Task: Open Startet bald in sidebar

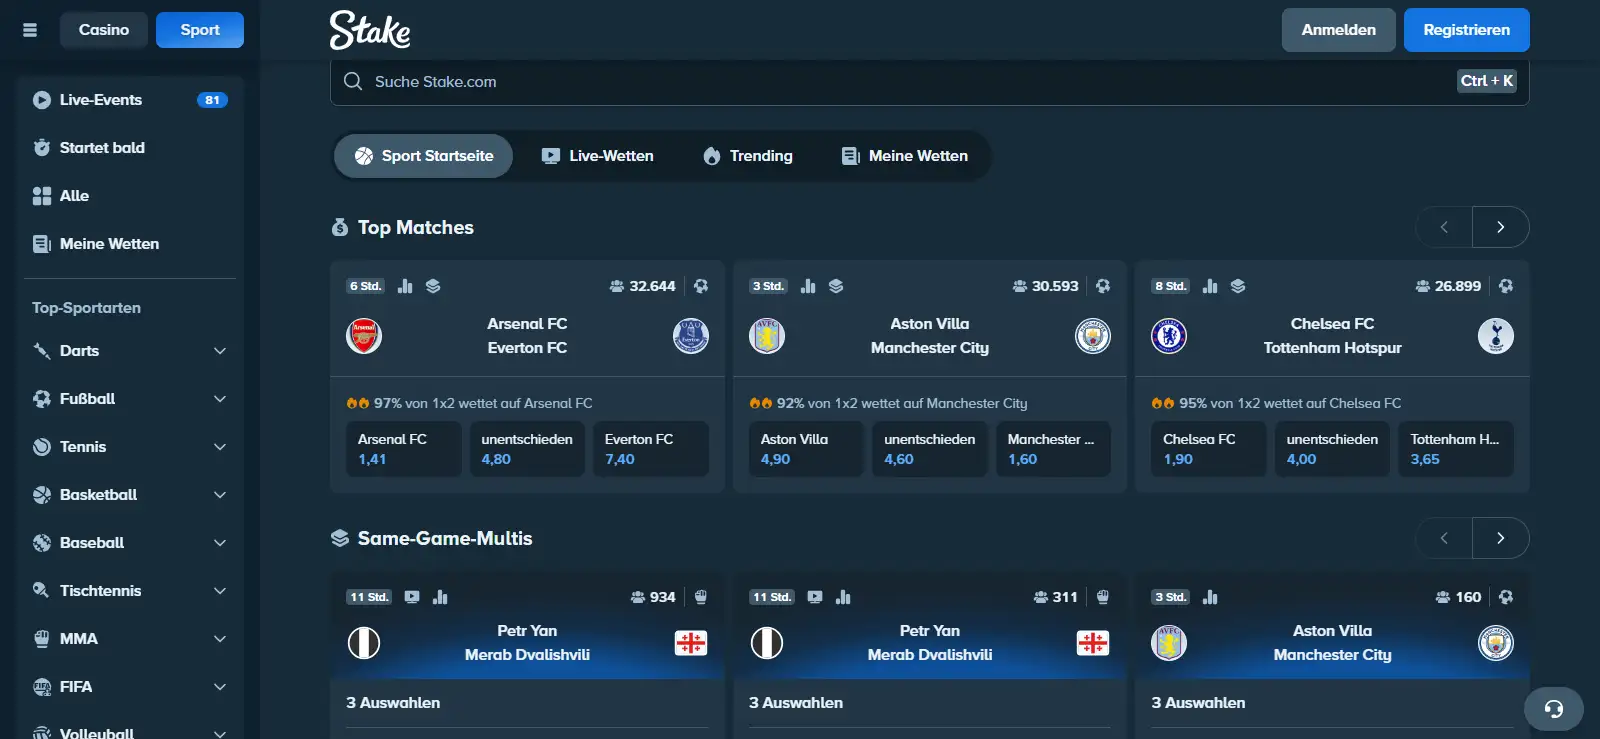Action: (130, 148)
